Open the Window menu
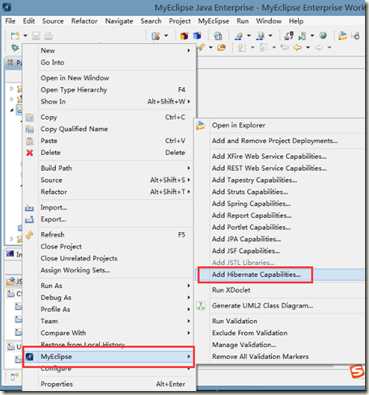Viewport: 369px width, 395px height. [x=269, y=21]
